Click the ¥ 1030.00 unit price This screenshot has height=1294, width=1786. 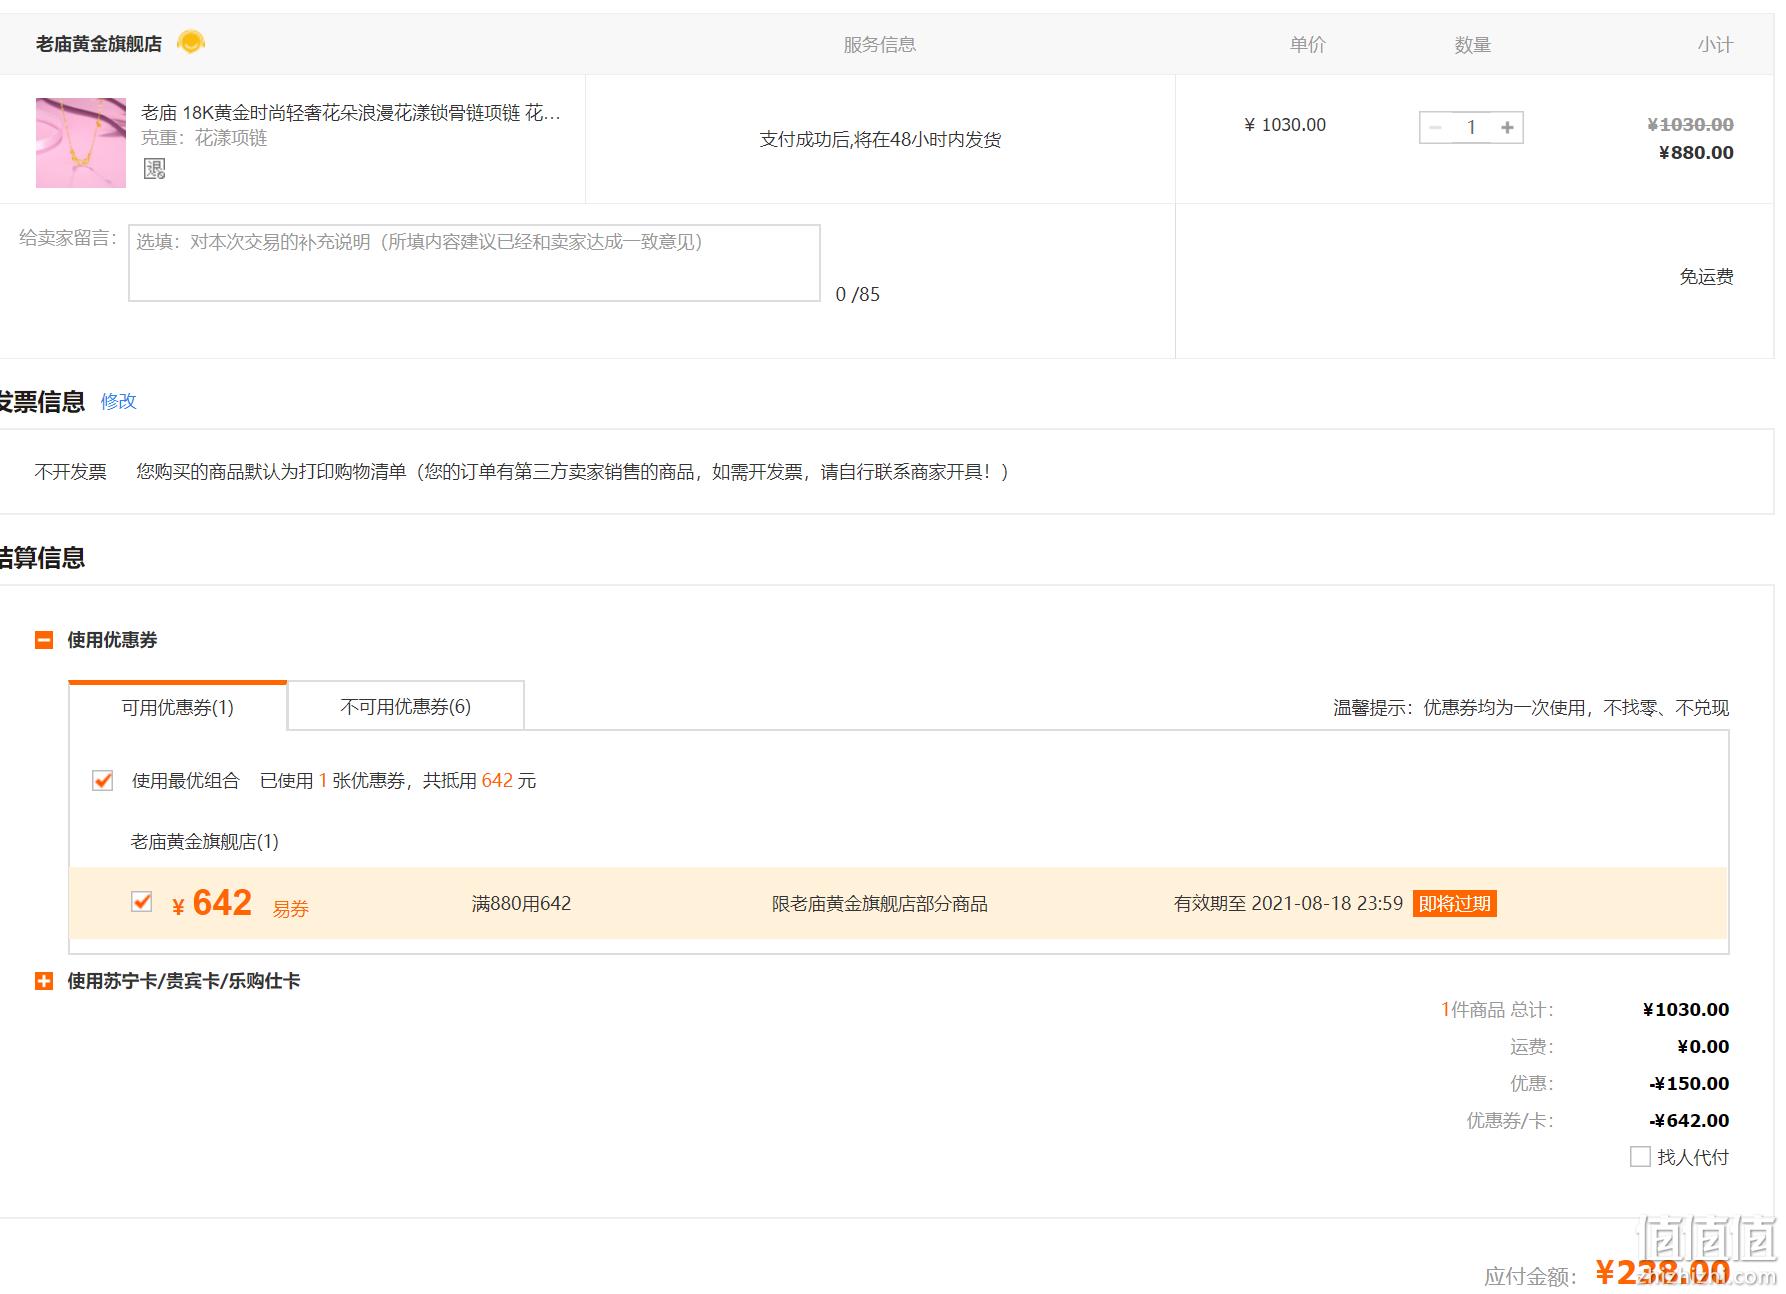click(1285, 125)
